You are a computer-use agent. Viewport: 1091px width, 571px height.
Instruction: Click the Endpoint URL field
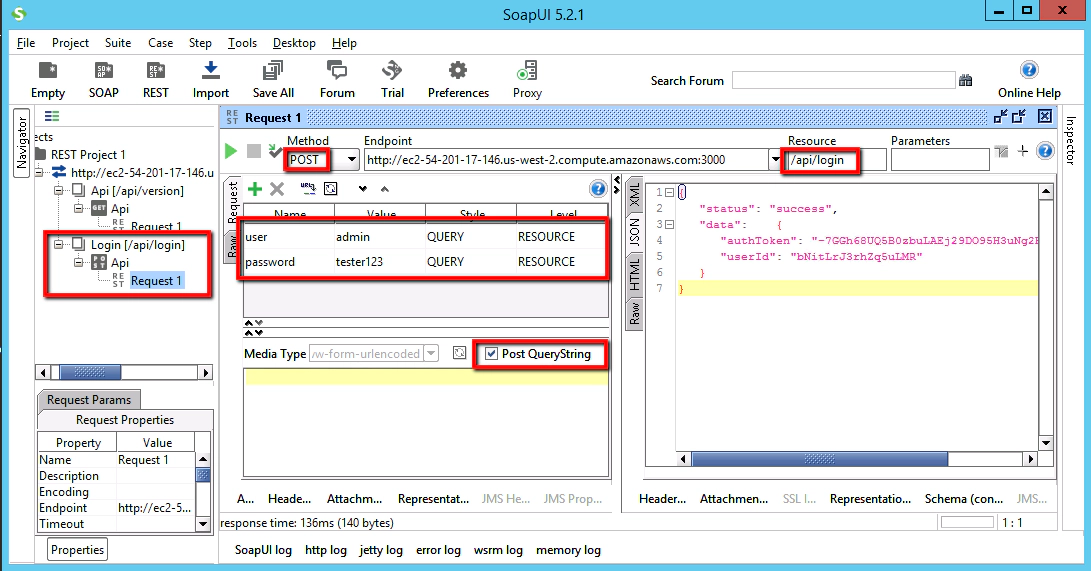566,160
